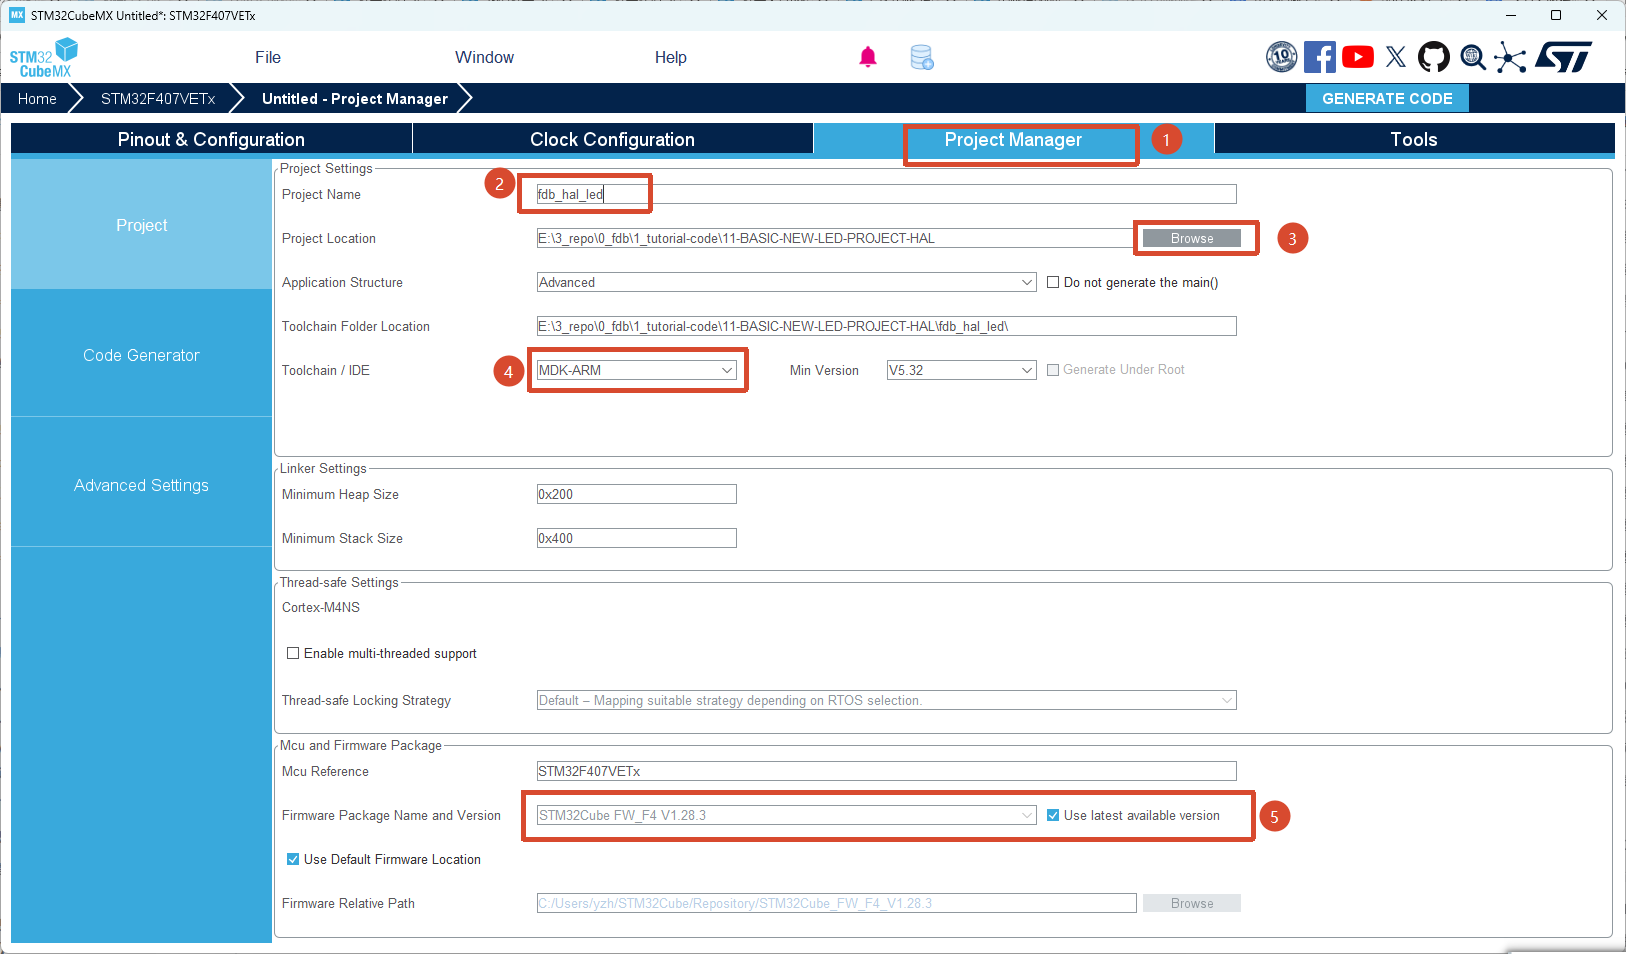Click the Min Version label
This screenshot has width=1626, height=954.
(x=824, y=370)
